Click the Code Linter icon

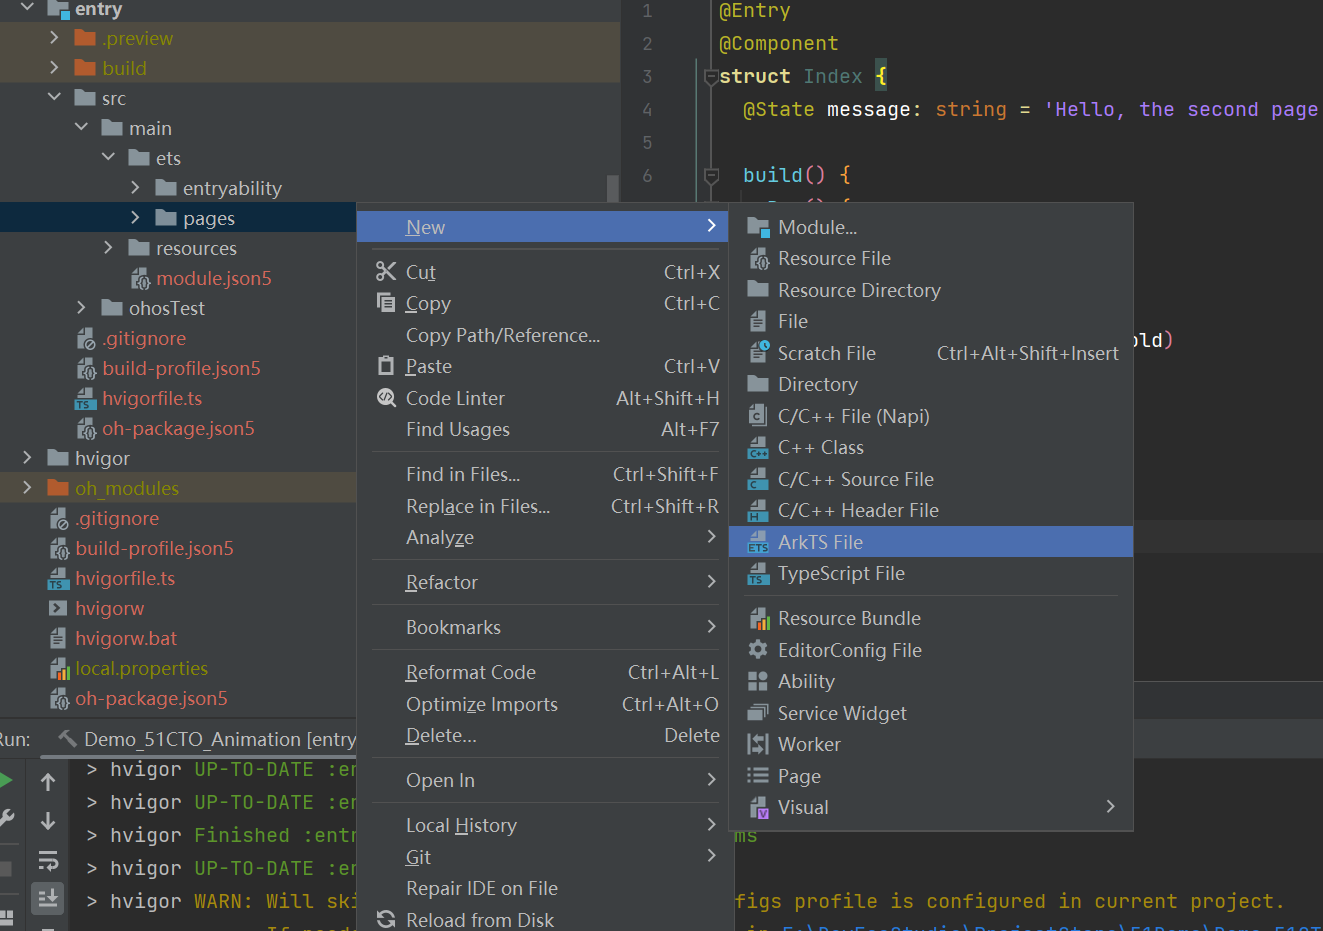386,397
